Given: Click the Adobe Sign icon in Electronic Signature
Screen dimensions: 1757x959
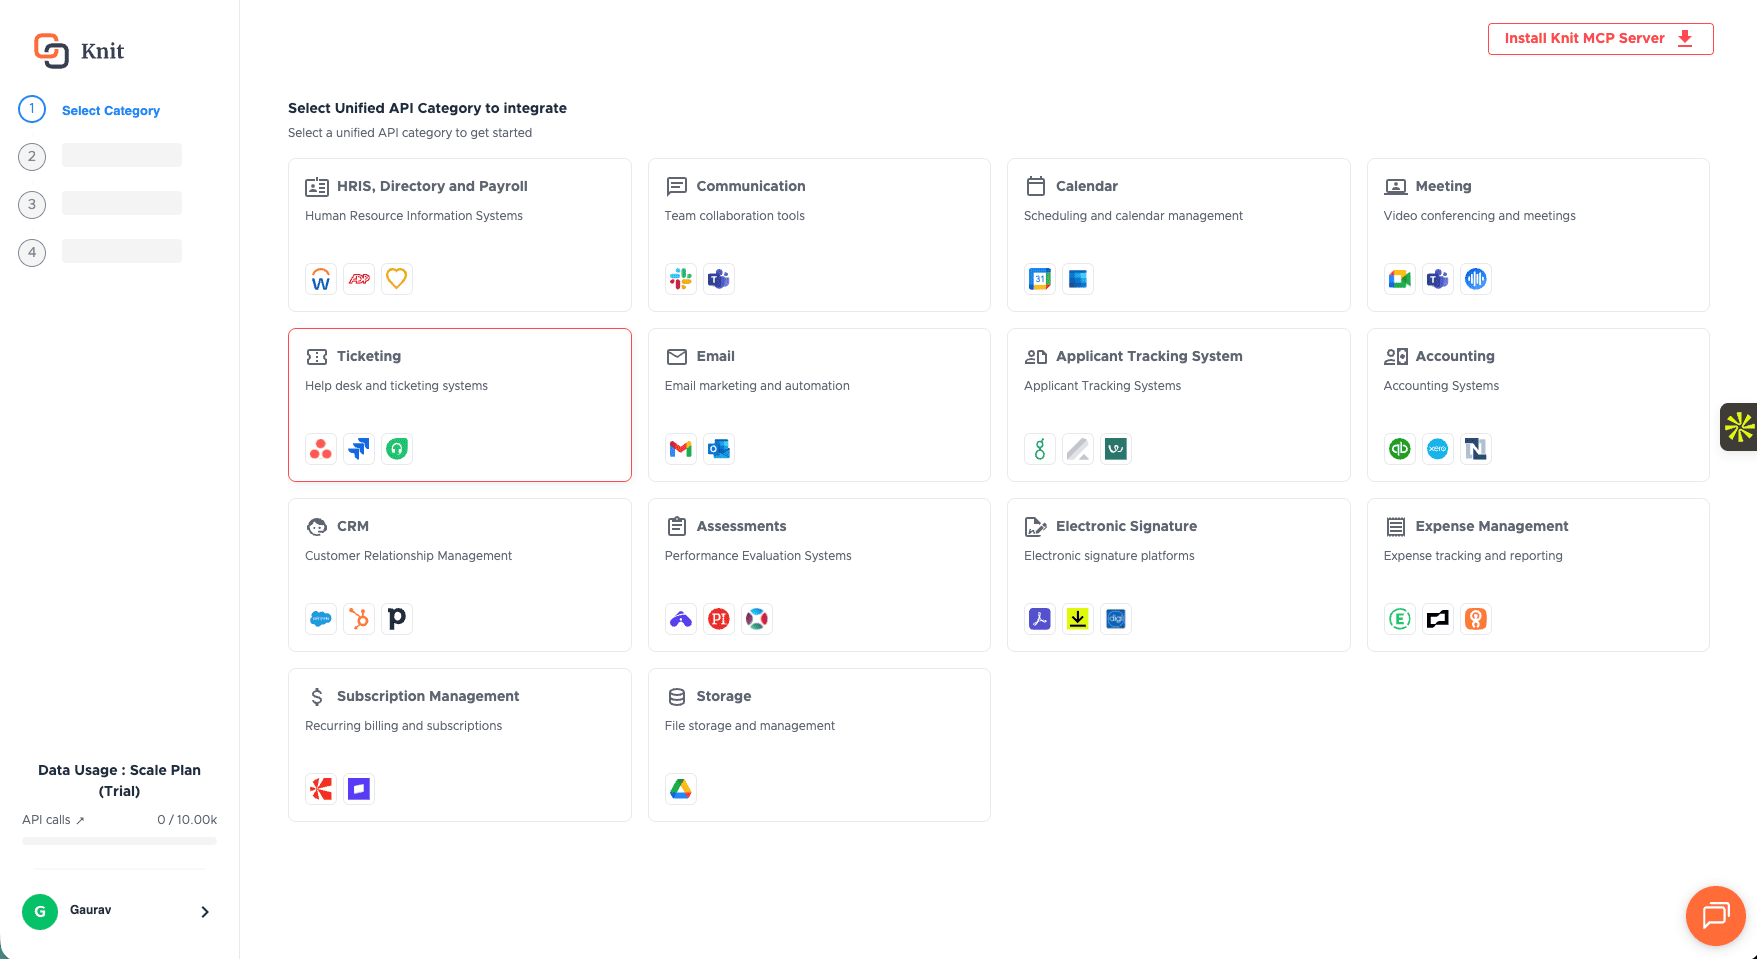Looking at the screenshot, I should coord(1040,619).
